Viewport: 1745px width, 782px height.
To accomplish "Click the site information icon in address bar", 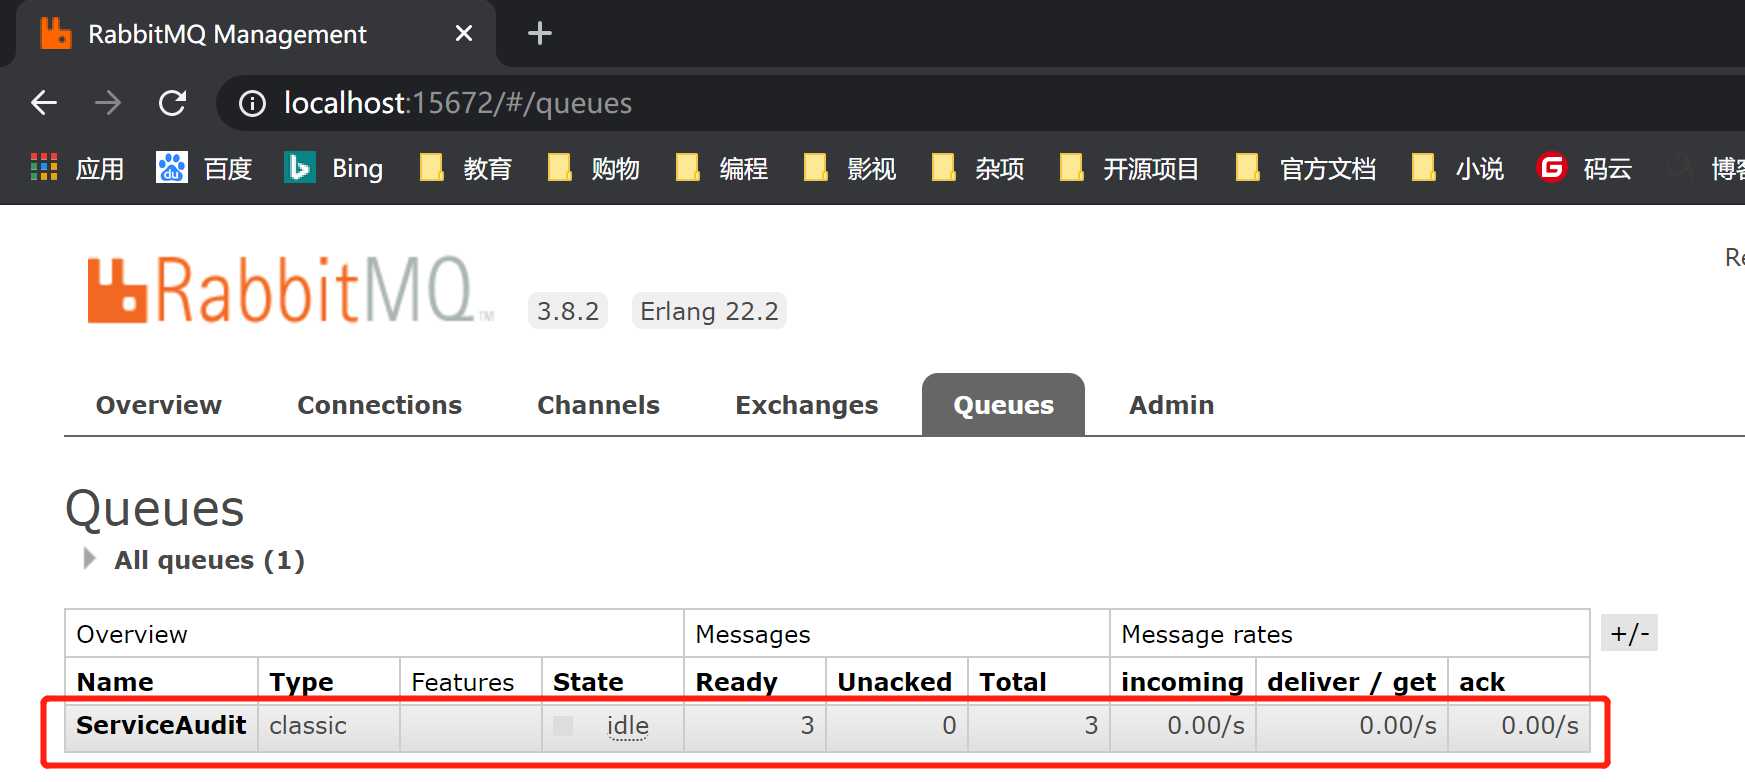I will click(x=252, y=103).
